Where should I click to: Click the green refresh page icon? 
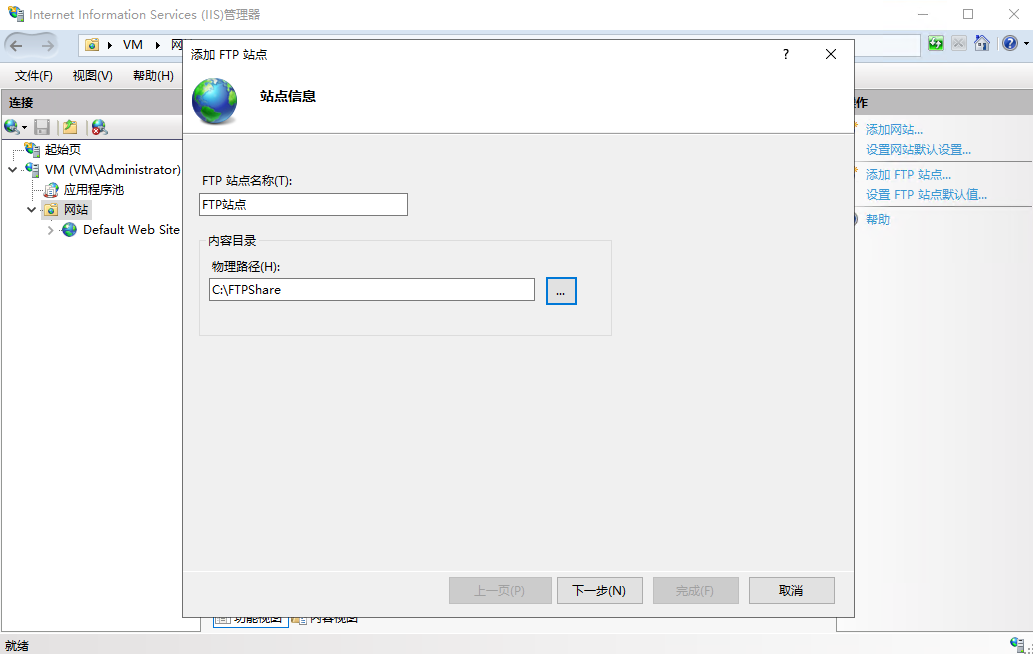tap(936, 44)
